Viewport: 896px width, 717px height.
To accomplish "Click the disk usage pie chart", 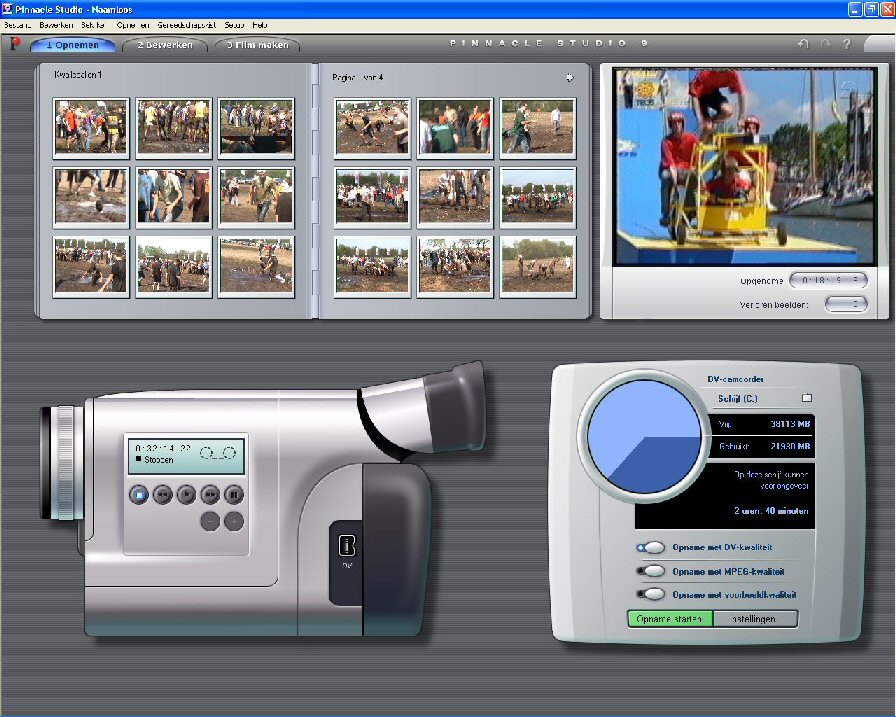I will point(644,436).
